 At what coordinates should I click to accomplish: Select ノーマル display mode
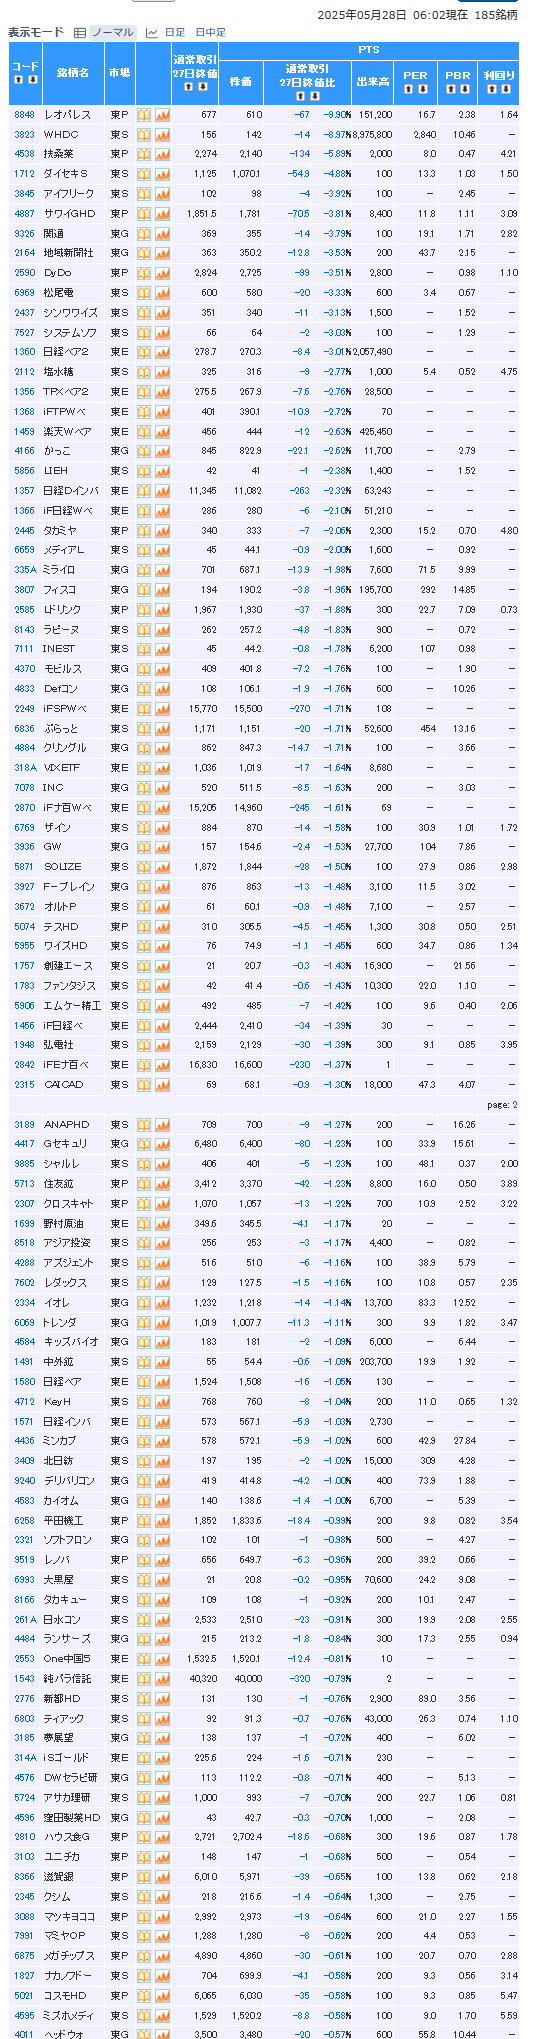[112, 32]
